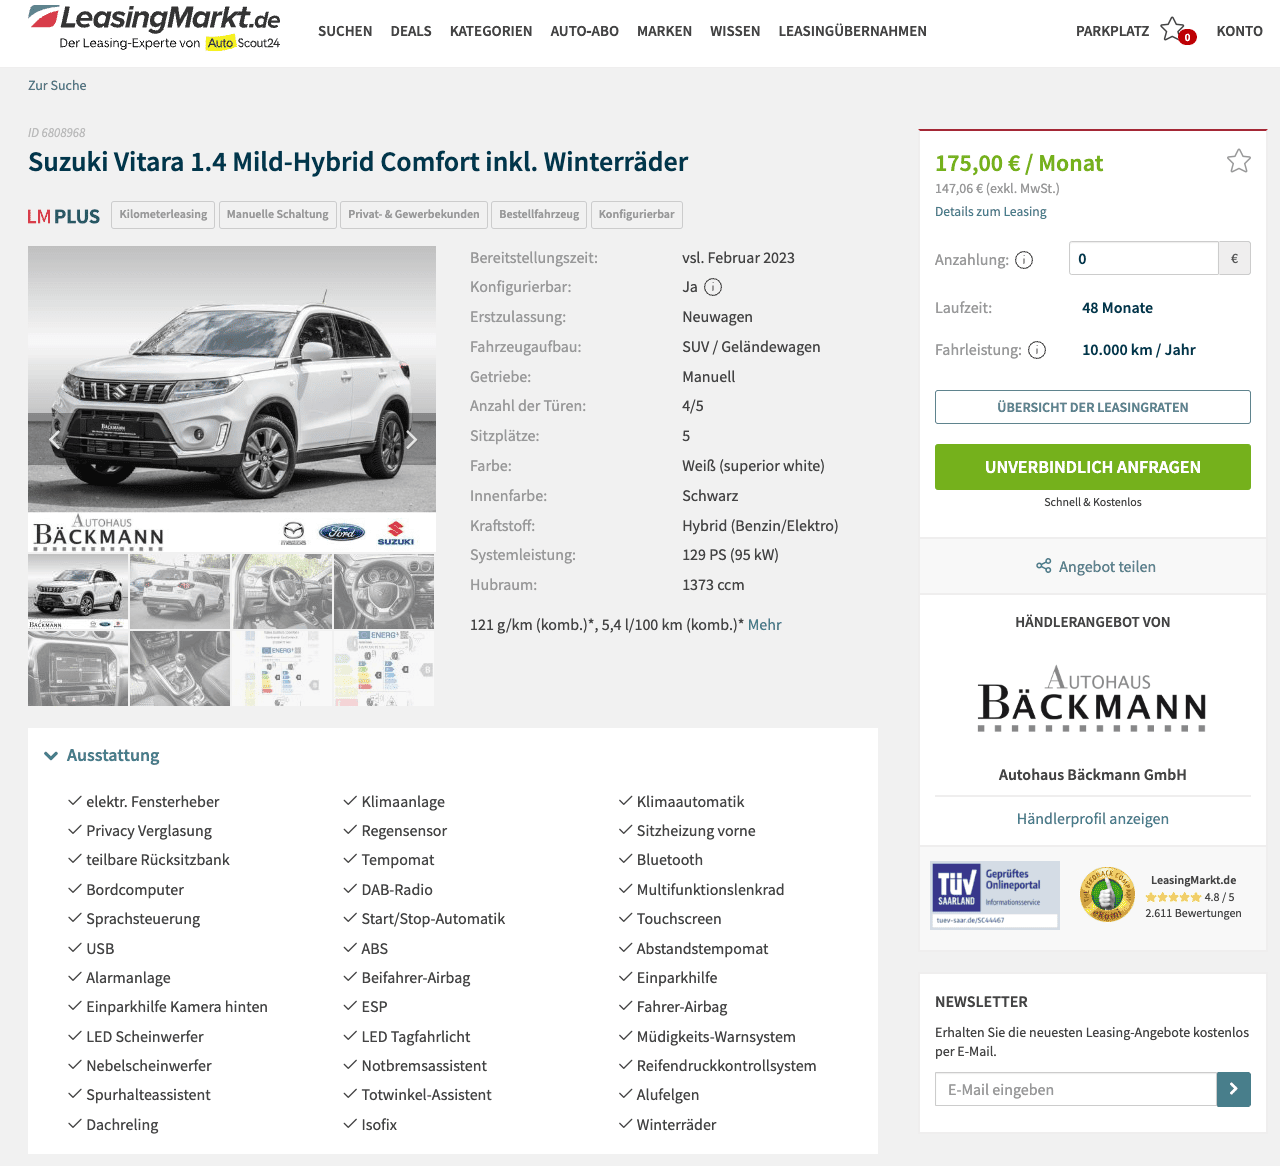Click the Bestellfahrzeug tag
The height and width of the screenshot is (1166, 1280).
[x=539, y=214]
